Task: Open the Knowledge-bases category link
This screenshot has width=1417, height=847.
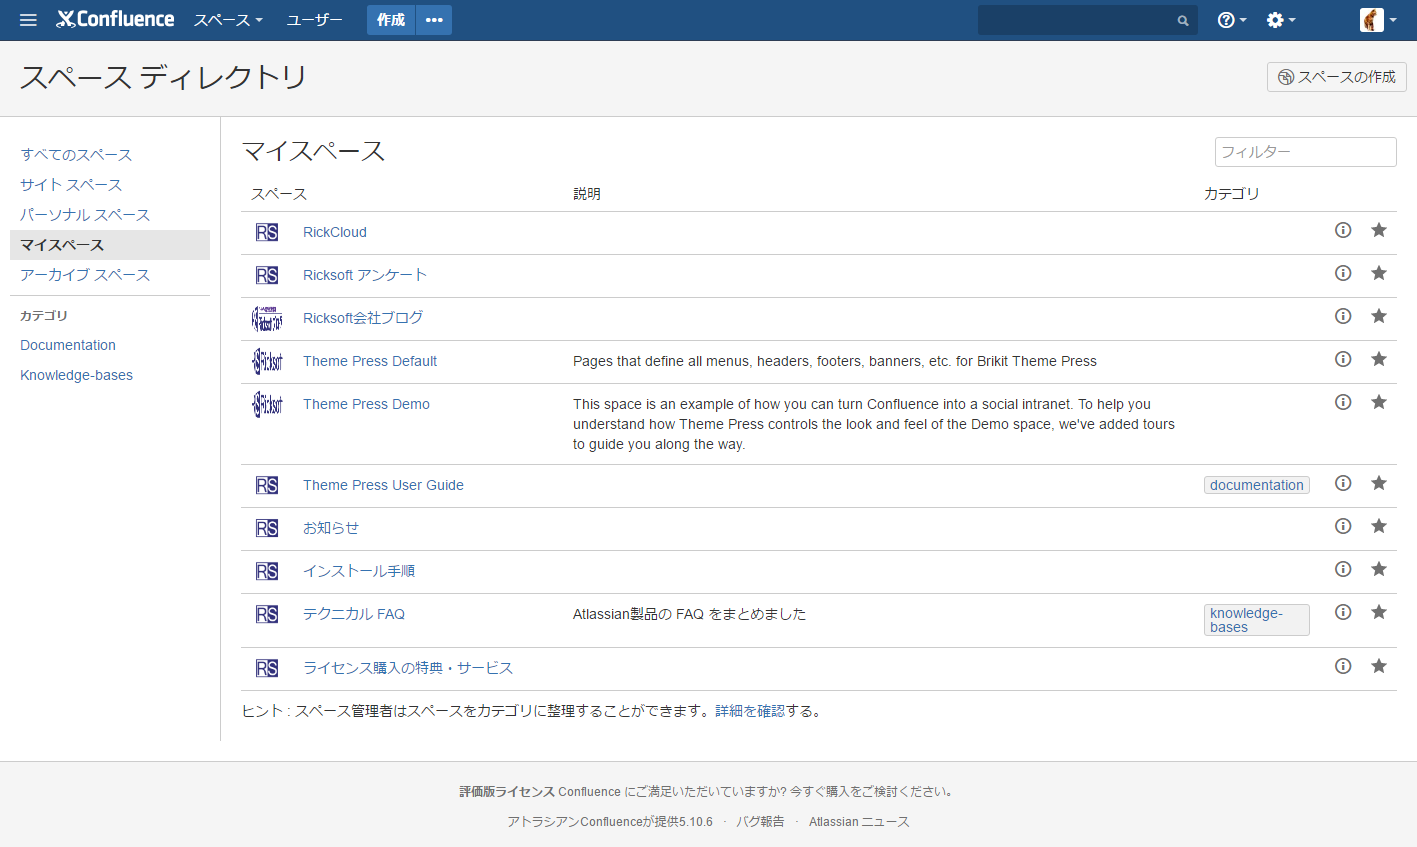Action: pos(76,375)
